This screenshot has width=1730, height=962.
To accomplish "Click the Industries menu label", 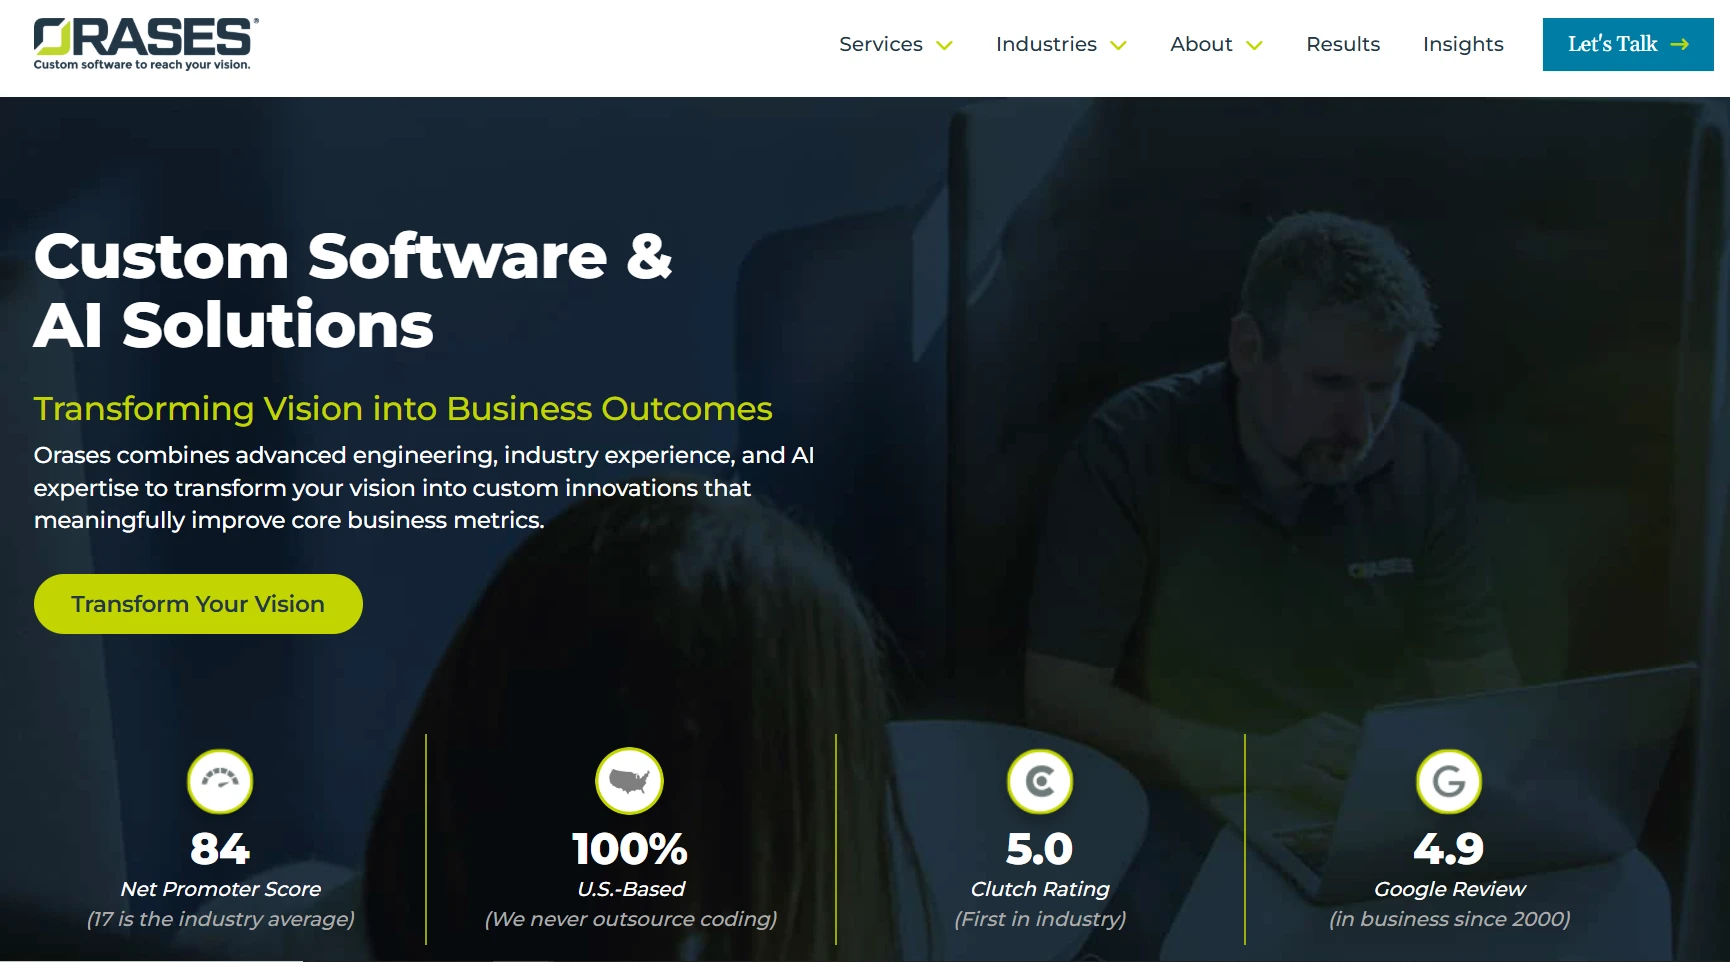I will click(x=1046, y=44).
